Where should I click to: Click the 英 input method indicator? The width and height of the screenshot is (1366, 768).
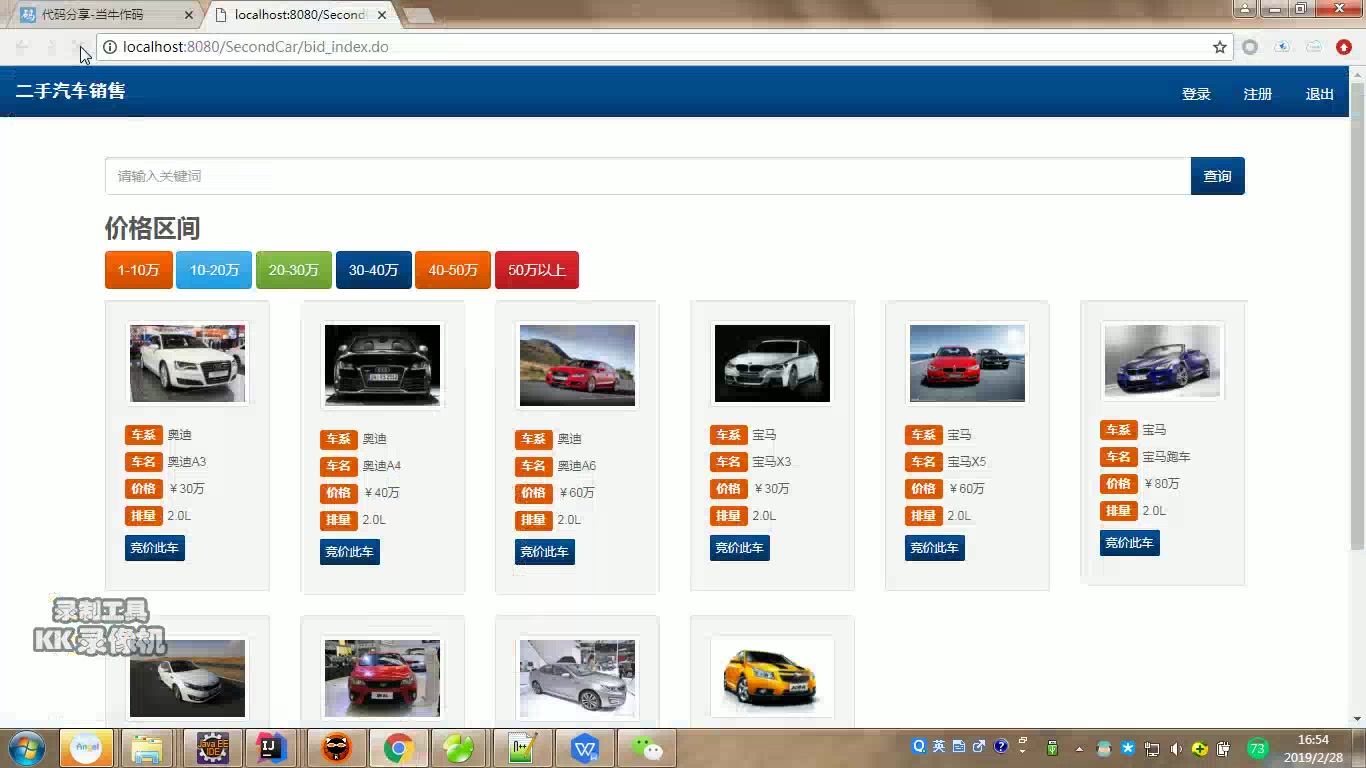point(939,746)
